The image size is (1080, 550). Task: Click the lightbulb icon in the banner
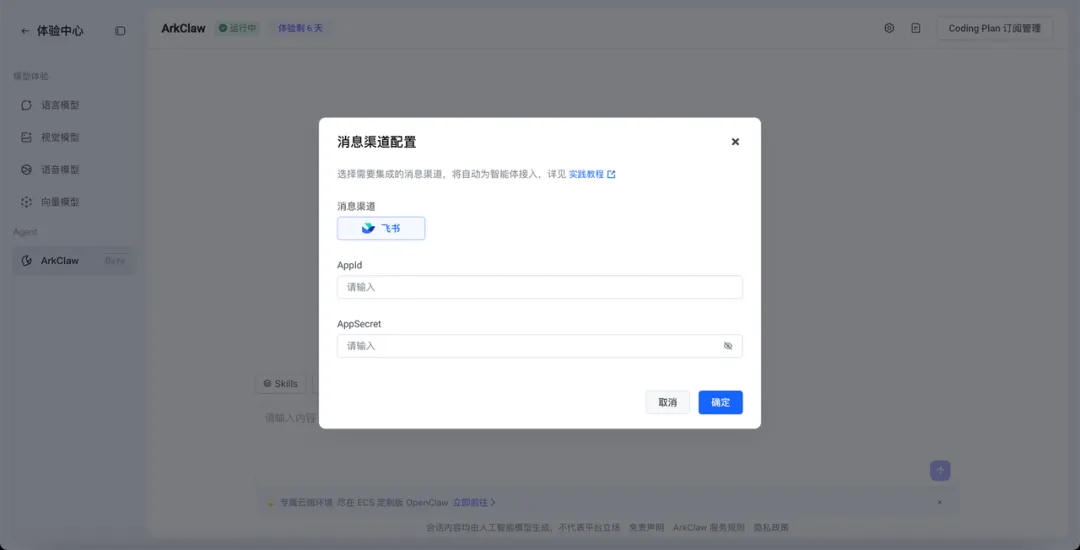click(x=271, y=503)
